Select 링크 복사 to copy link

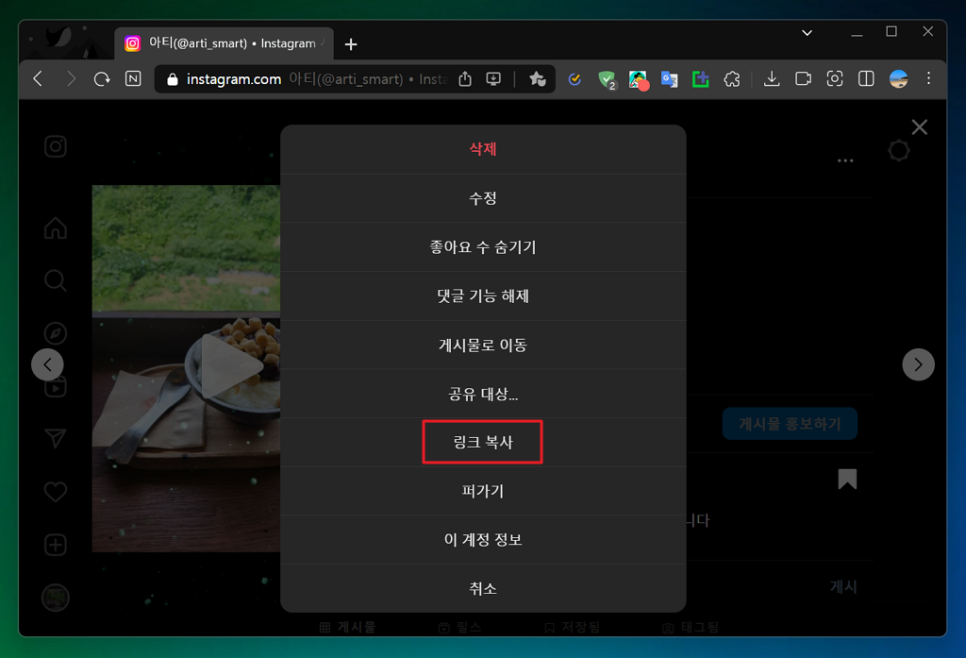483,442
